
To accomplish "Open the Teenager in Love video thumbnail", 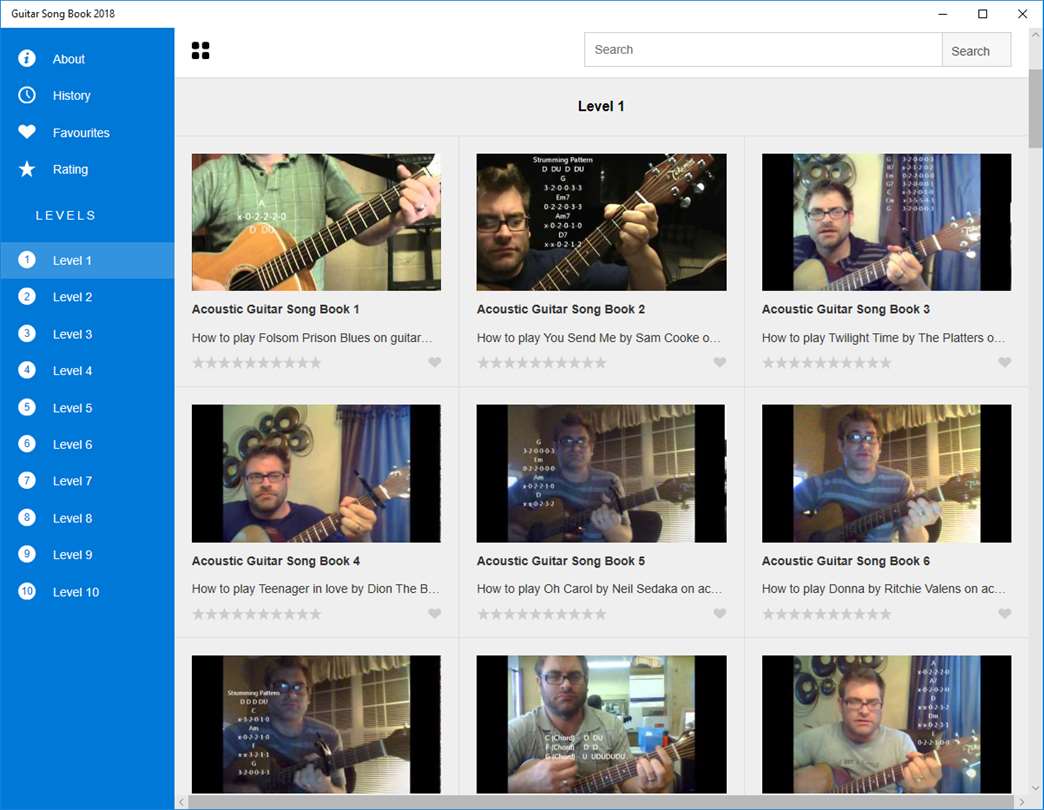I will pyautogui.click(x=316, y=473).
